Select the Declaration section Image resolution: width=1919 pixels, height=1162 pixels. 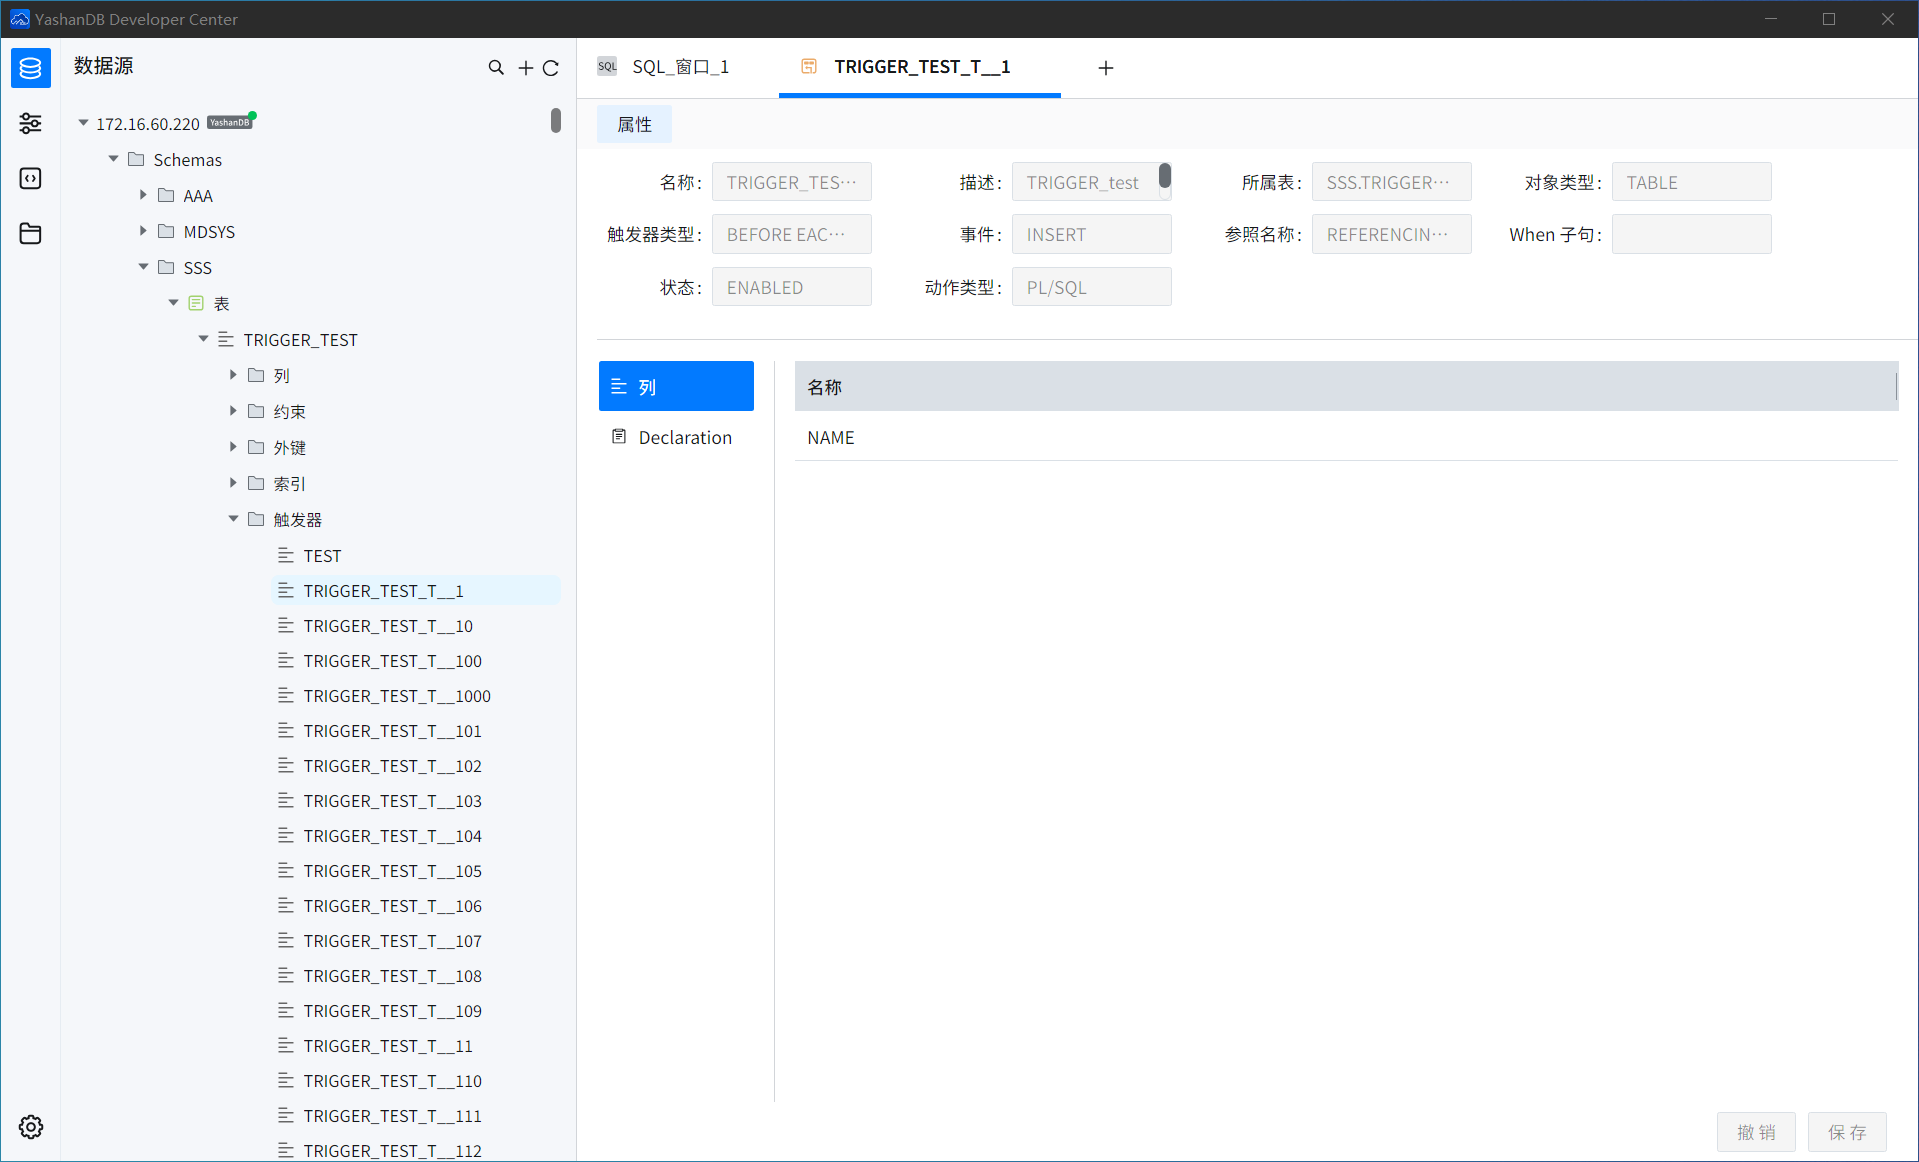684,437
